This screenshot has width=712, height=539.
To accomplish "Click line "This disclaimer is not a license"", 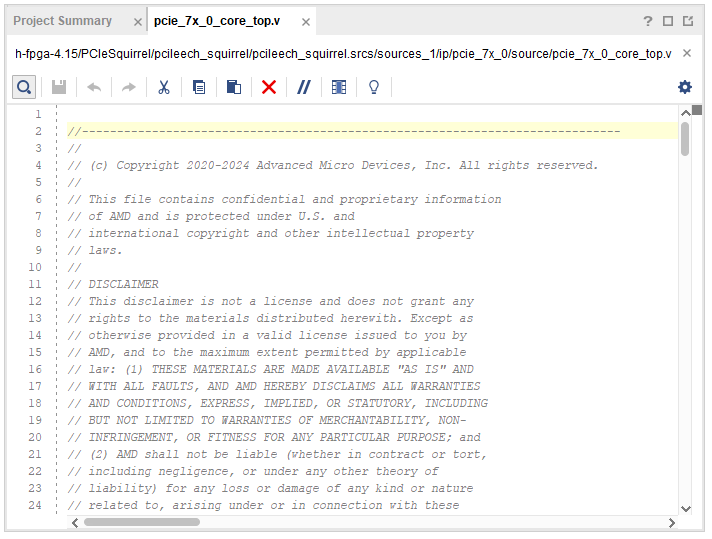I will pyautogui.click(x=271, y=301).
